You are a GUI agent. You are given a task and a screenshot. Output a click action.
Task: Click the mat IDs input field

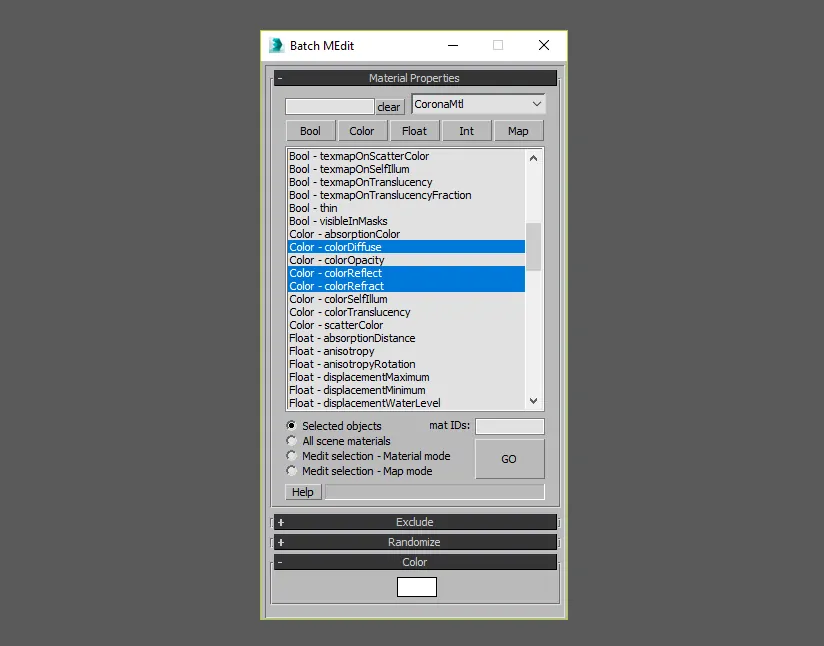(x=510, y=426)
